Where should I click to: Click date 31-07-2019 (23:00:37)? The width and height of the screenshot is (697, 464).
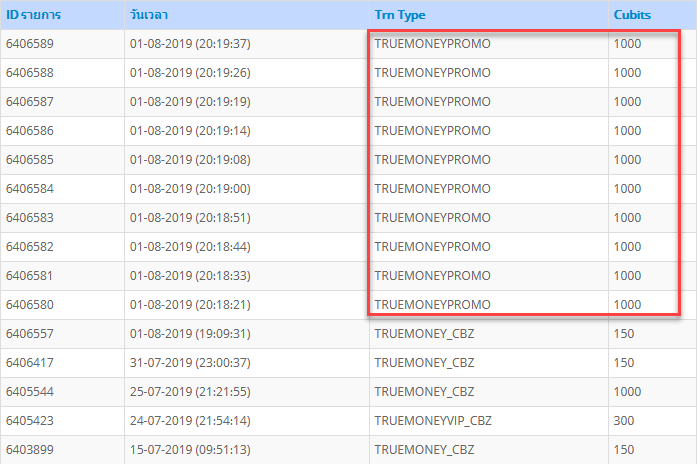pos(190,363)
